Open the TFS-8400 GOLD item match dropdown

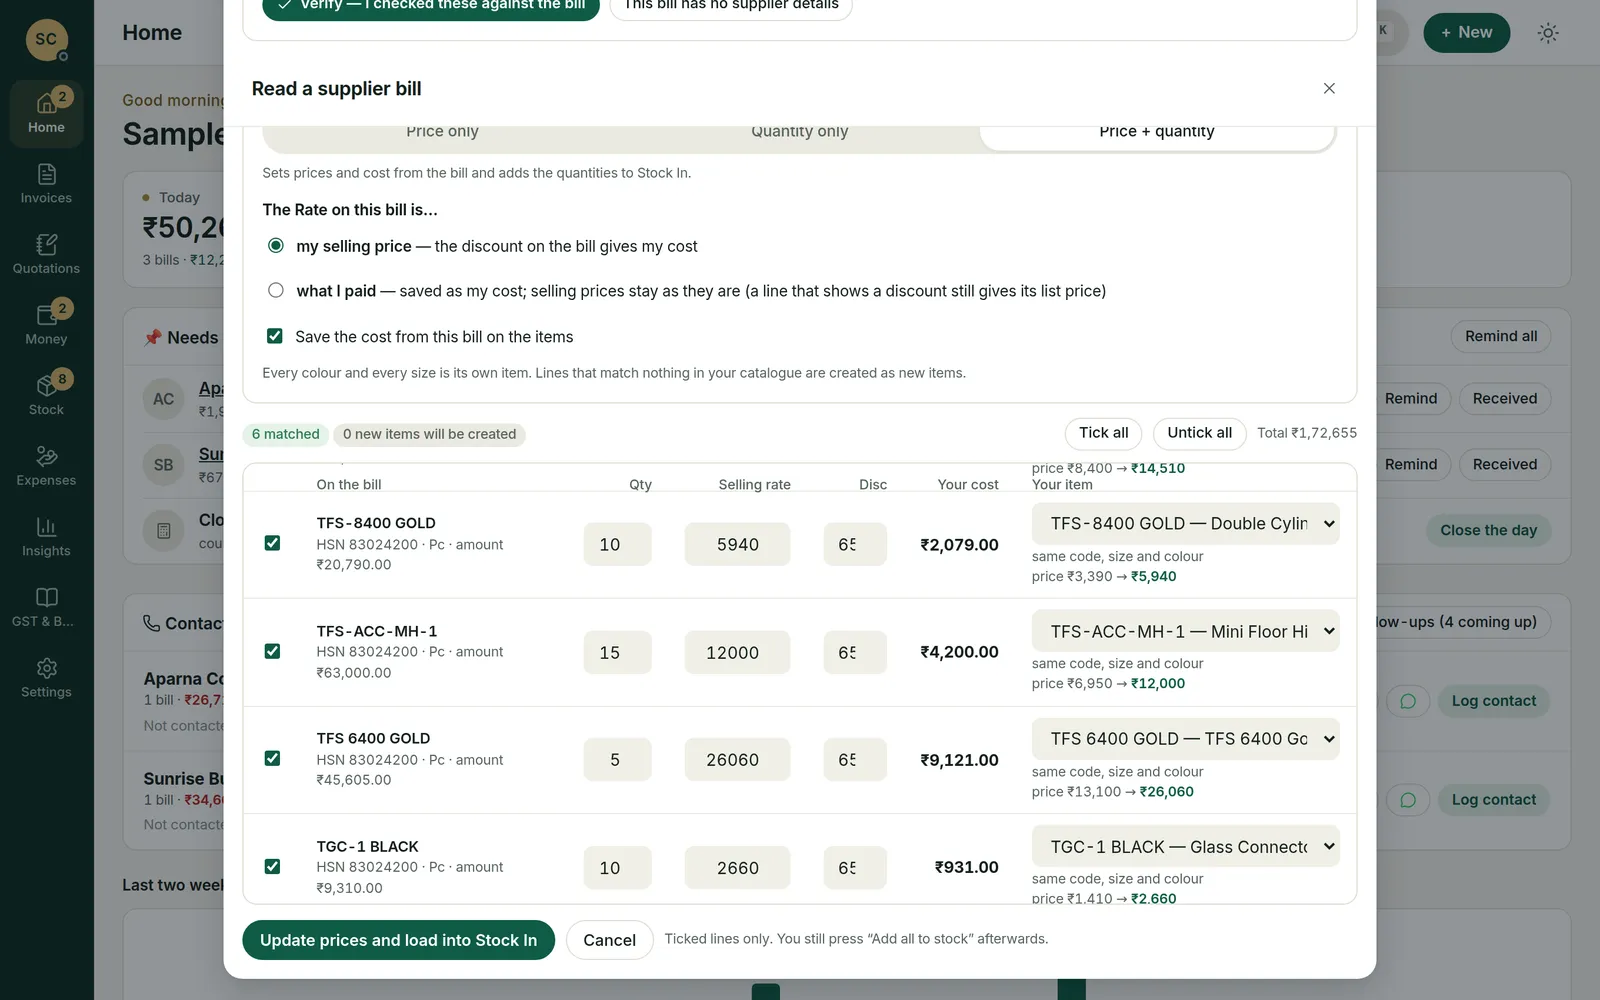point(1185,524)
